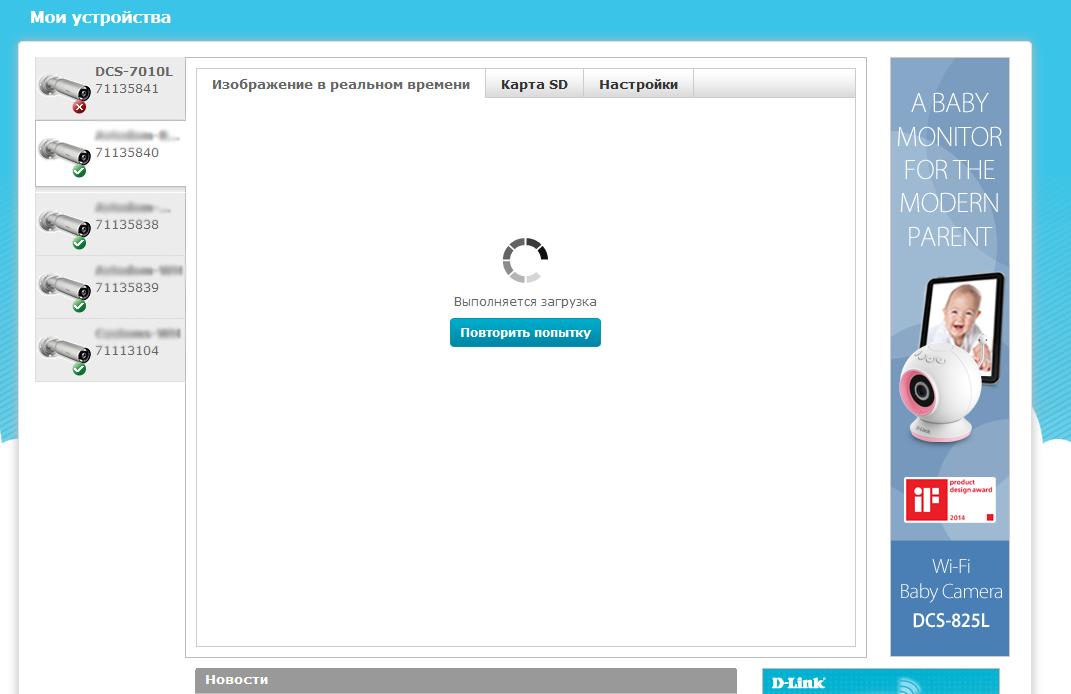The height and width of the screenshot is (694, 1071).
Task: Click the Новости section header
Action: 466,680
